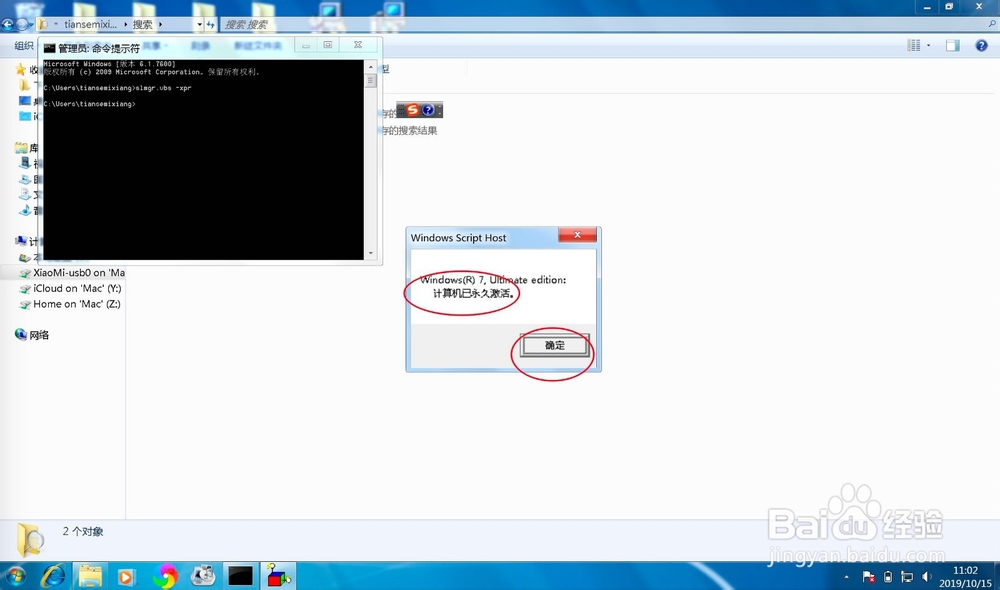Minimize the Command Prompt window

tap(306, 45)
